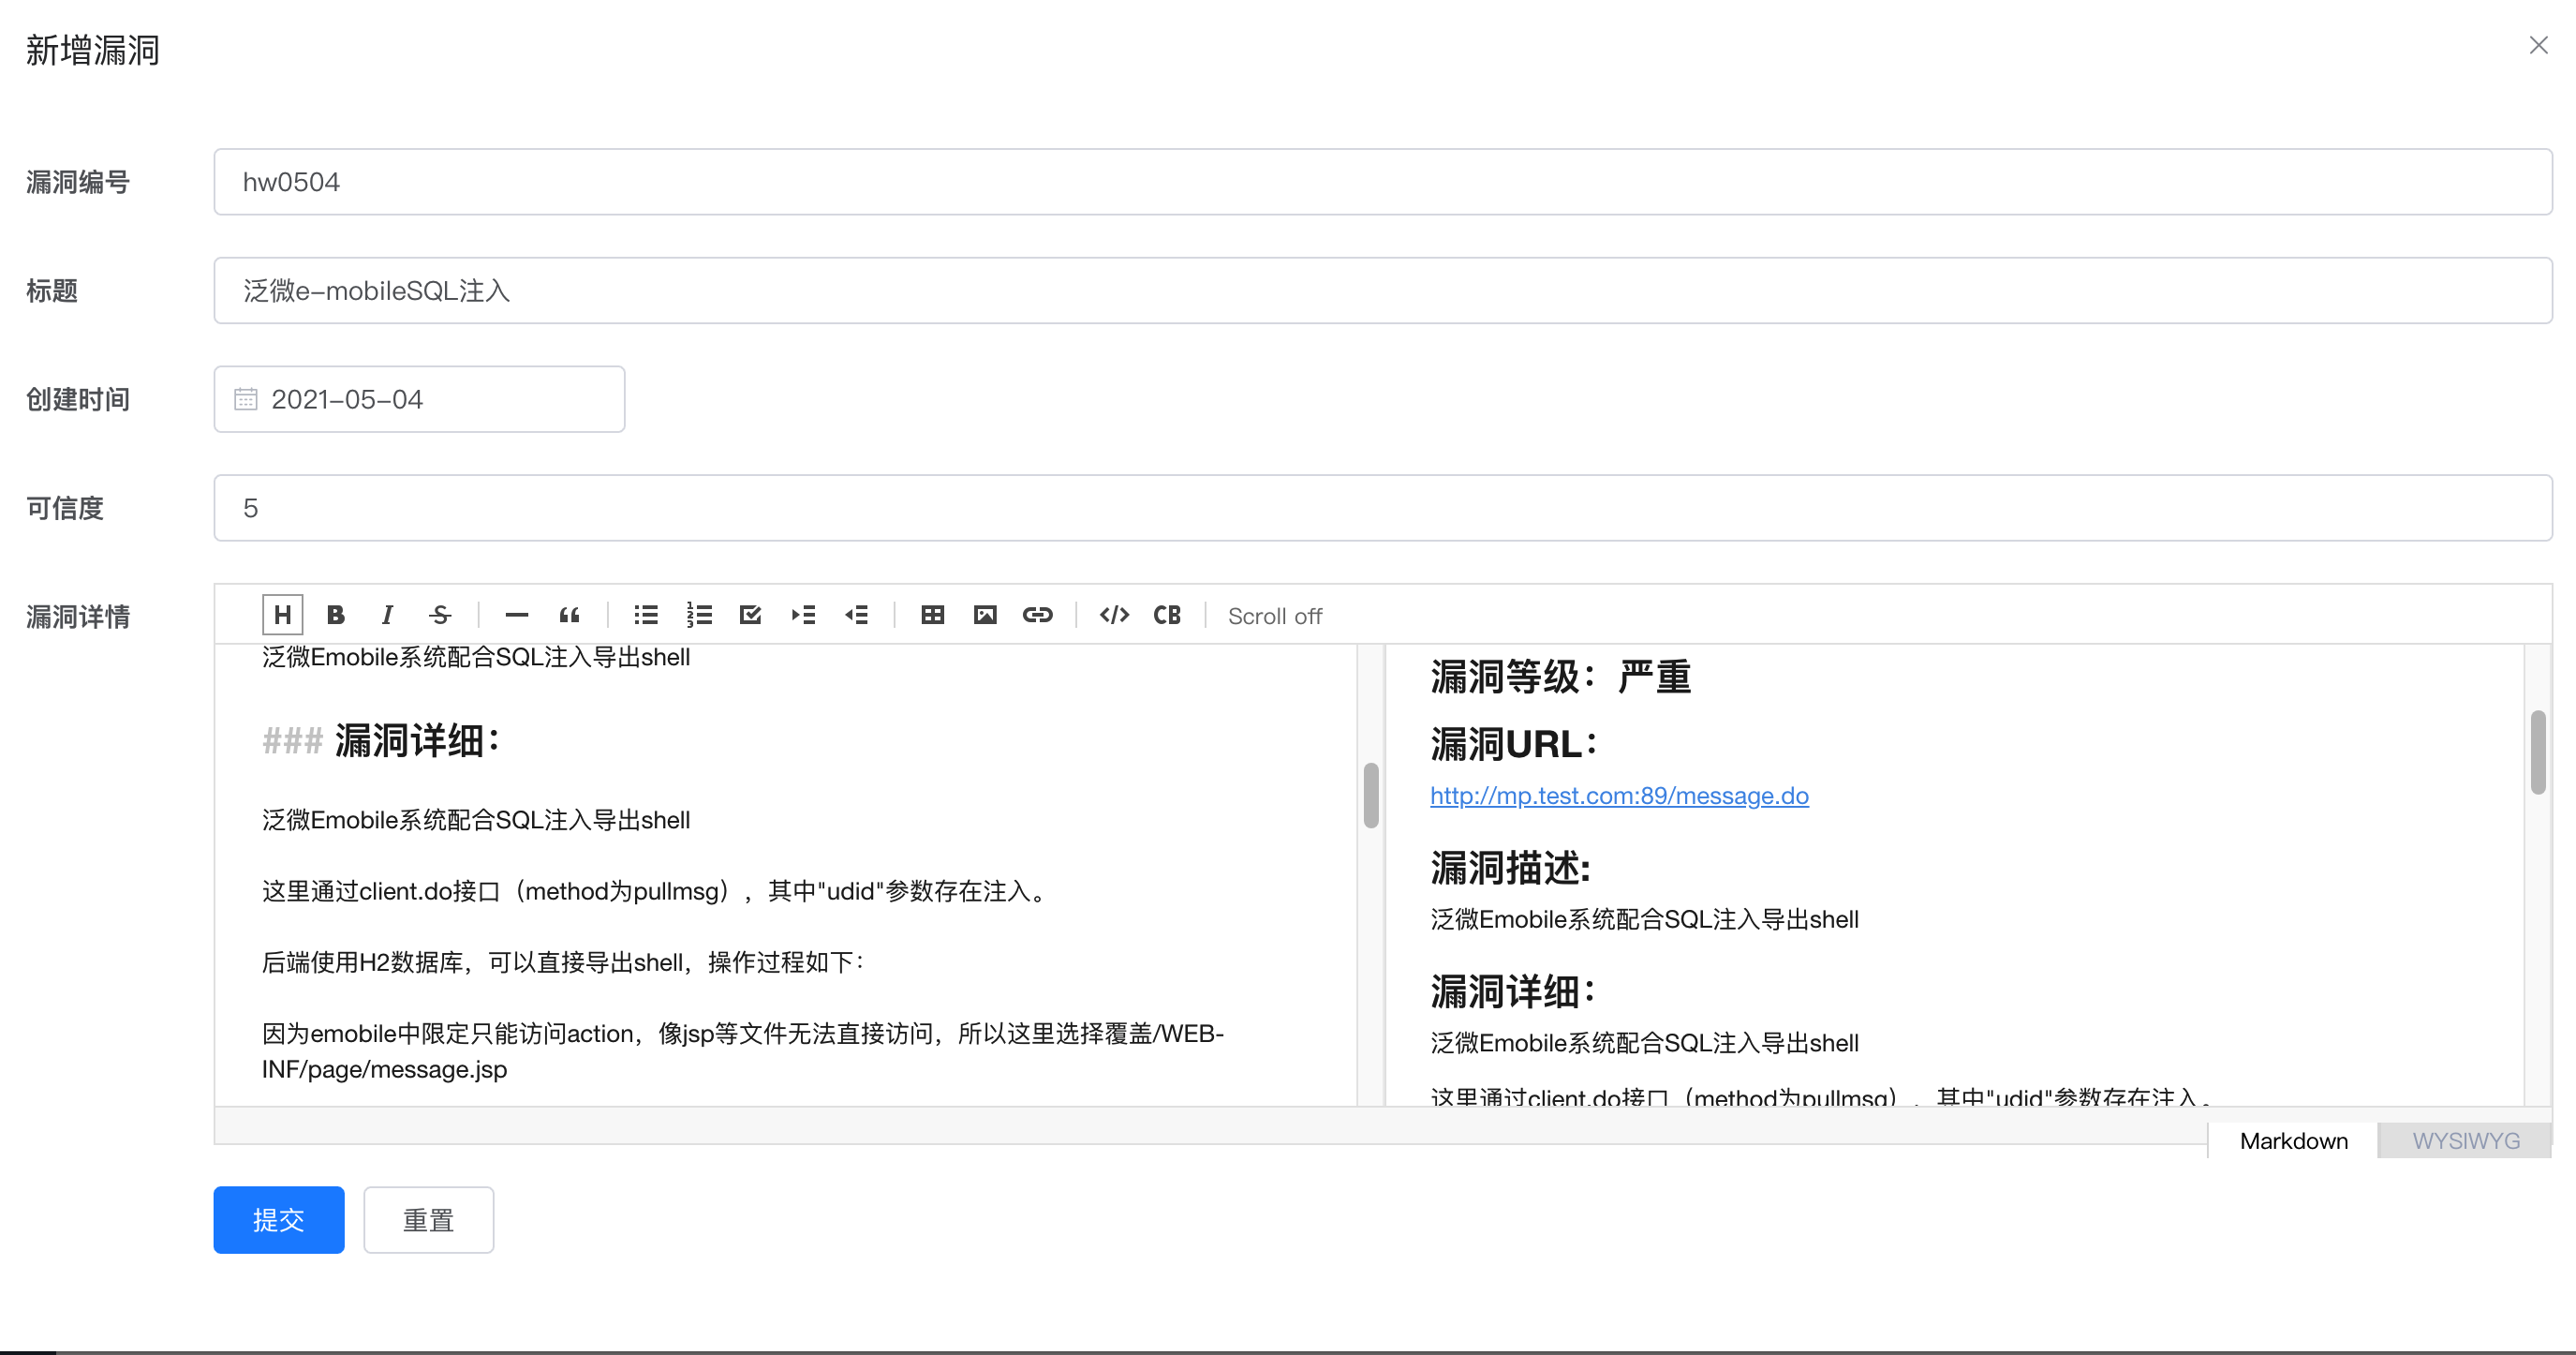The width and height of the screenshot is (2576, 1355).
Task: Click the 漏洞编号 input field
Action: (1382, 182)
